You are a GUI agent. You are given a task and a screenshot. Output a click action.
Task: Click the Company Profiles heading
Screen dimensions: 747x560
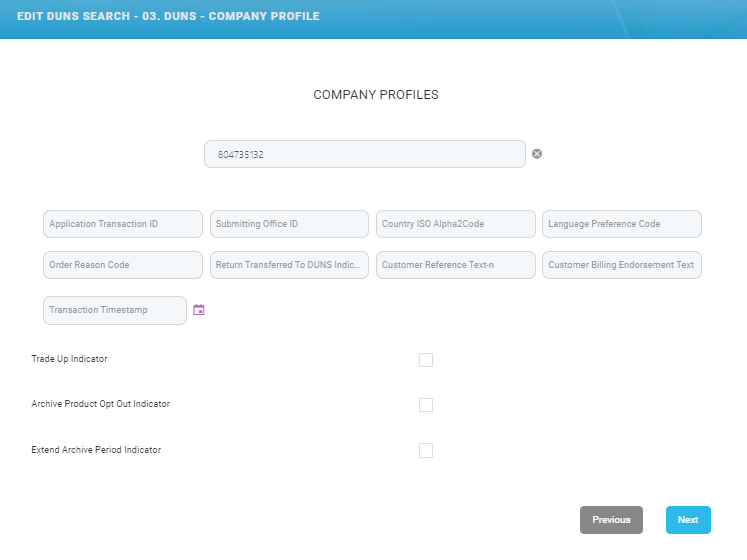(376, 95)
